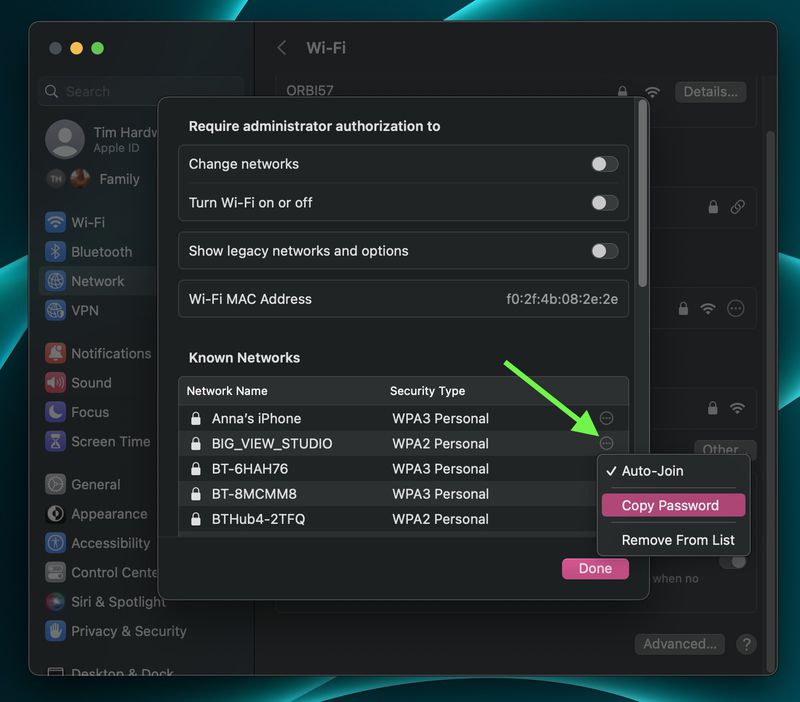
Task: Select Copy Password from the menu
Action: pyautogui.click(x=672, y=505)
